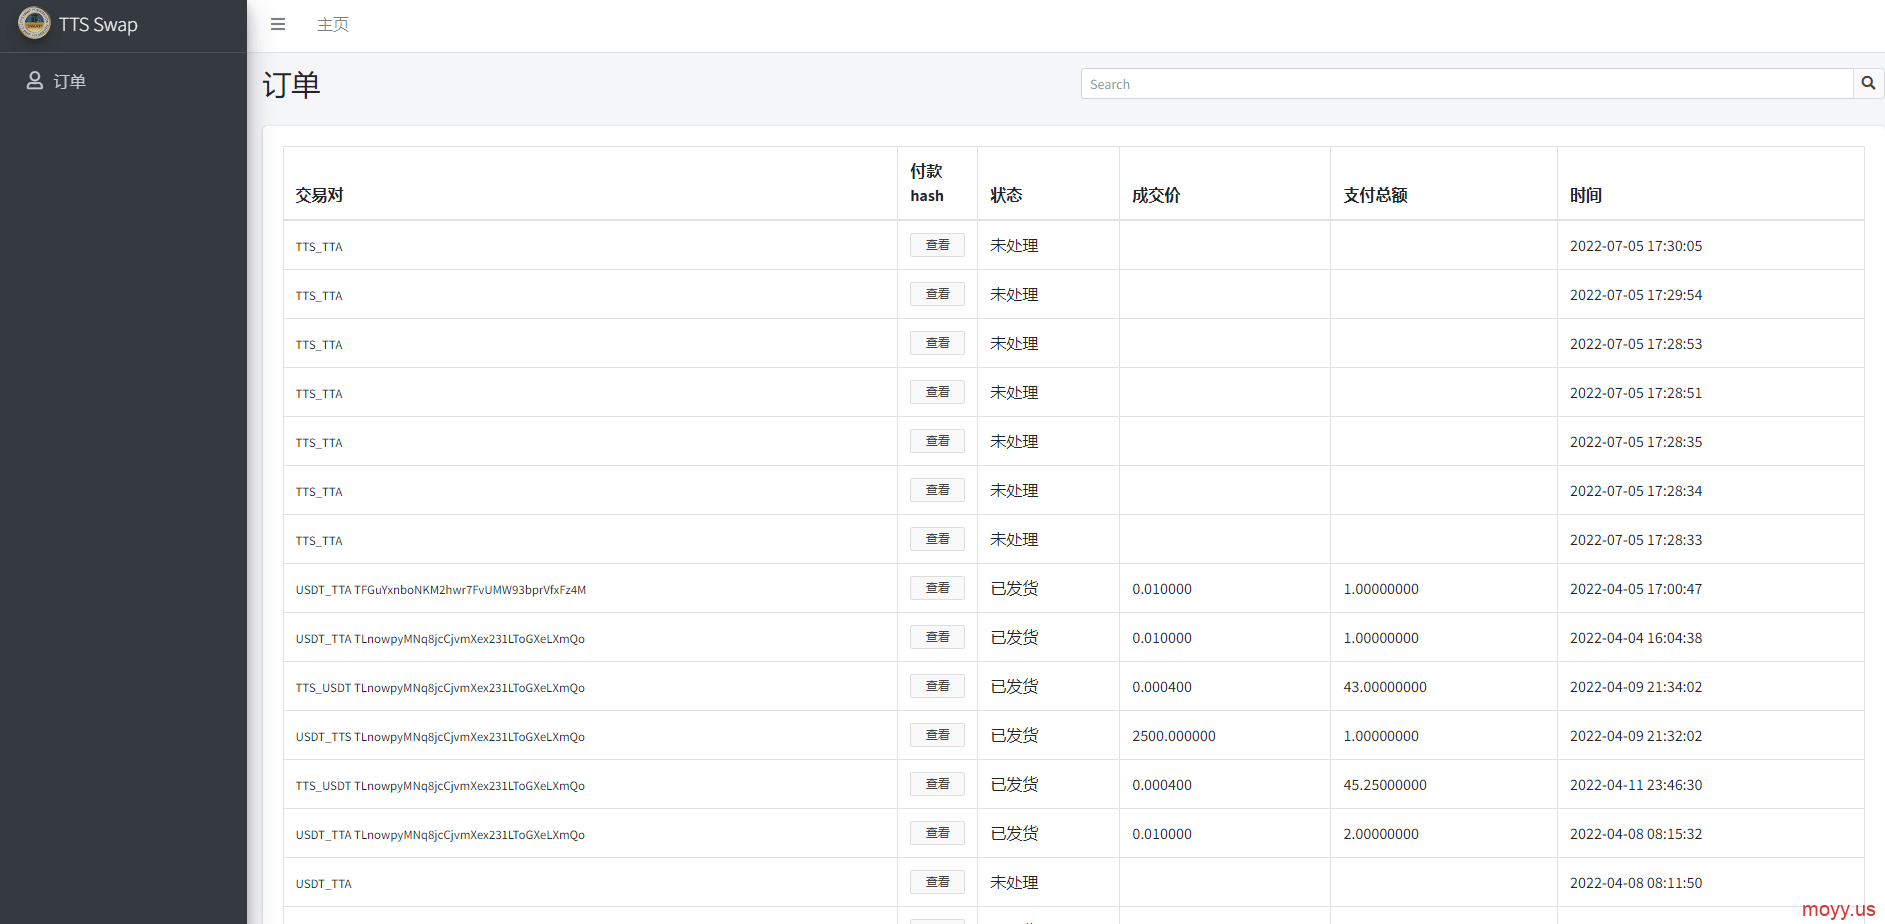Click 查看 for the 17:29:54 order

tap(937, 294)
